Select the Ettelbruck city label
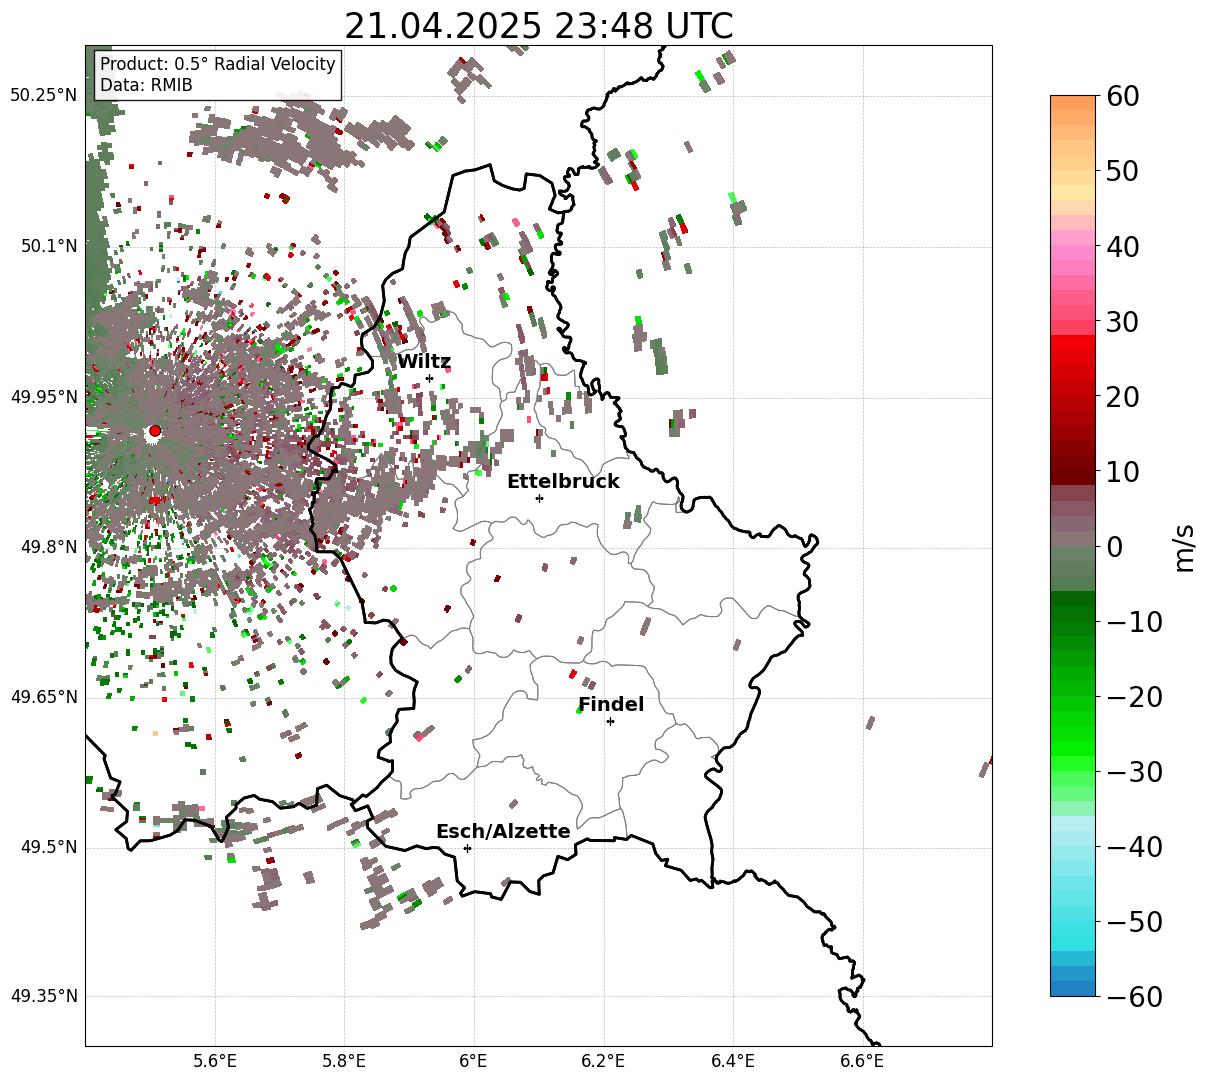The height and width of the screenshot is (1081, 1207). (x=563, y=482)
